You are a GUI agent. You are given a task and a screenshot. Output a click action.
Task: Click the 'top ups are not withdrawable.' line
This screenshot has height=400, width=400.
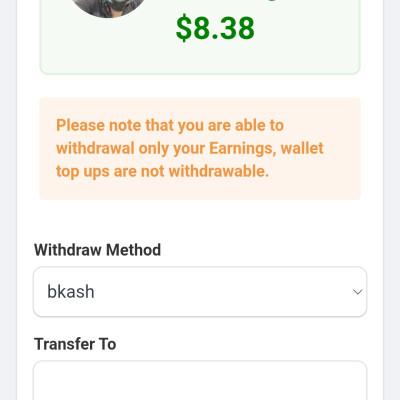point(162,172)
